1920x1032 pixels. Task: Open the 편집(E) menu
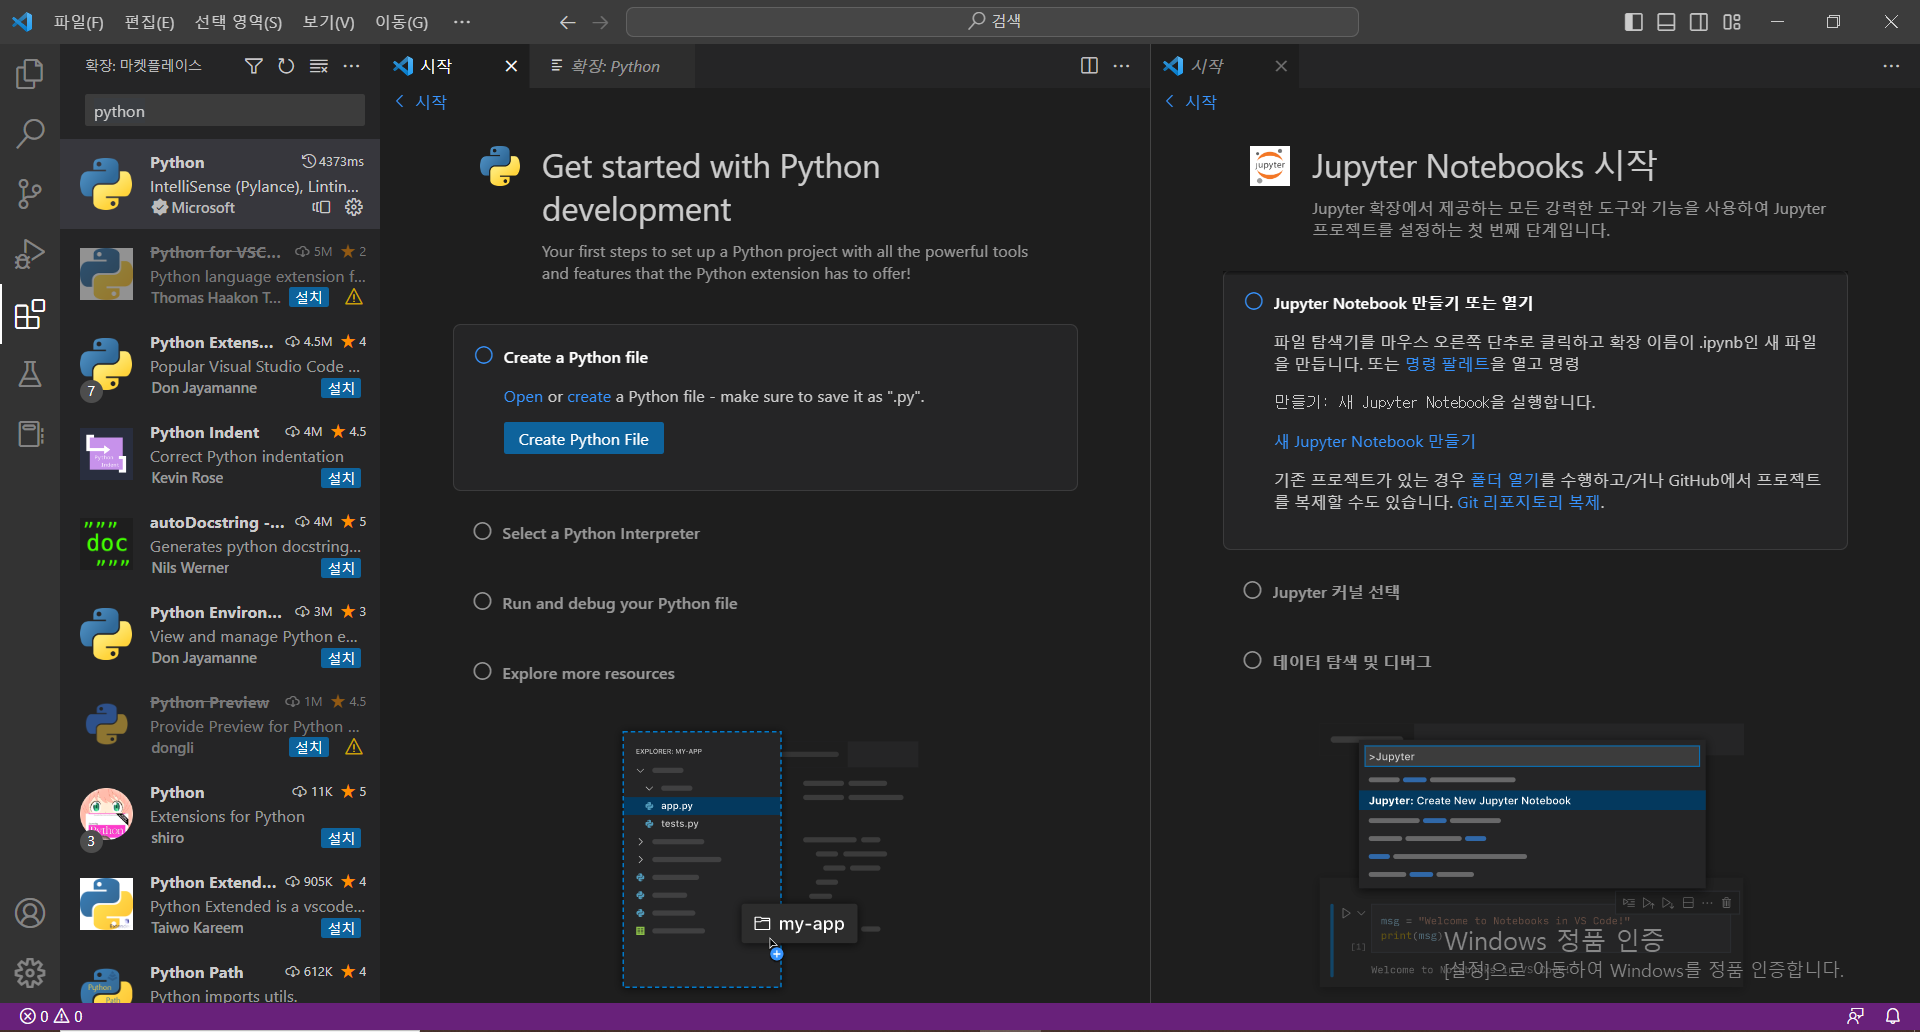(x=149, y=22)
